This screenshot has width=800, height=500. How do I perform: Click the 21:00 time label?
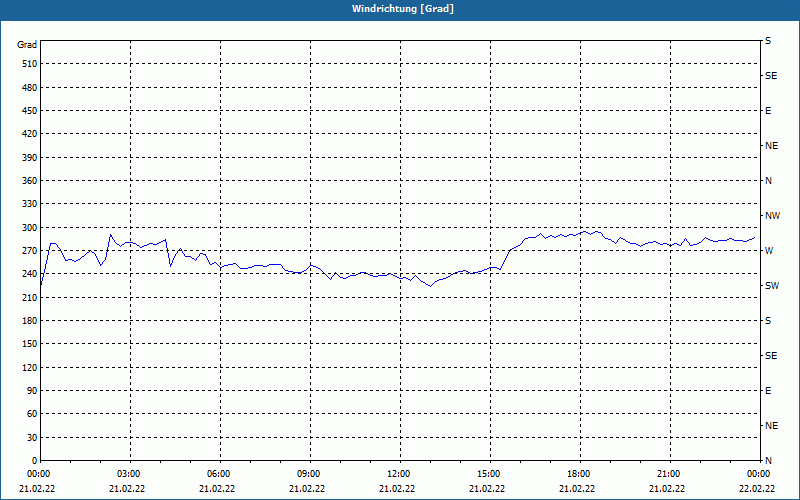[668, 474]
